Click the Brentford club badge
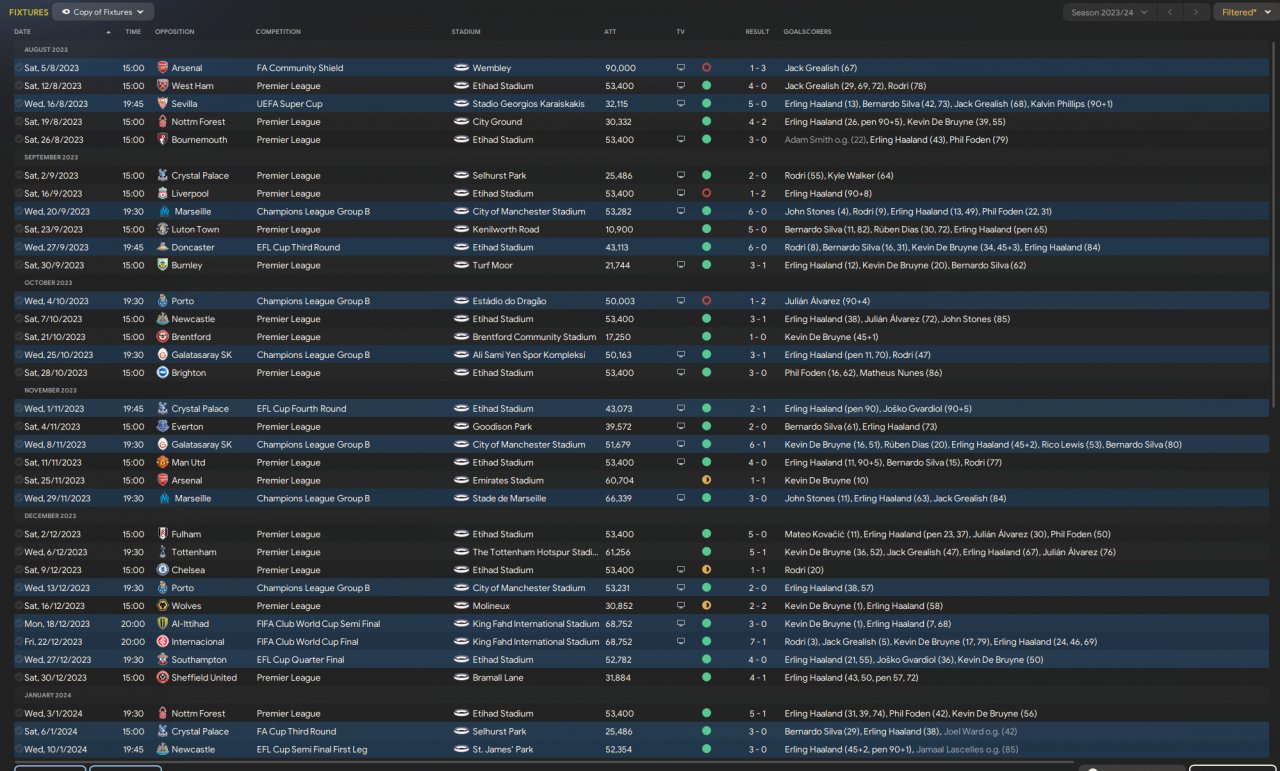Image resolution: width=1280 pixels, height=771 pixels. 163,338
